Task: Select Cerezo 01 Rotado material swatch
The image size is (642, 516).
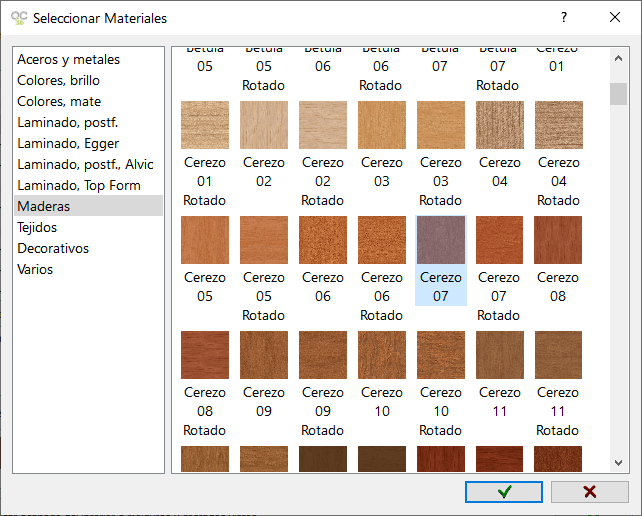Action: coord(205,125)
